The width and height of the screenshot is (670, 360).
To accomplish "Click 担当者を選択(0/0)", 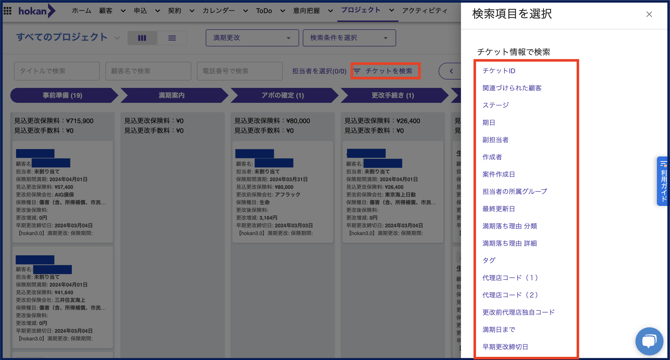I will pyautogui.click(x=319, y=71).
